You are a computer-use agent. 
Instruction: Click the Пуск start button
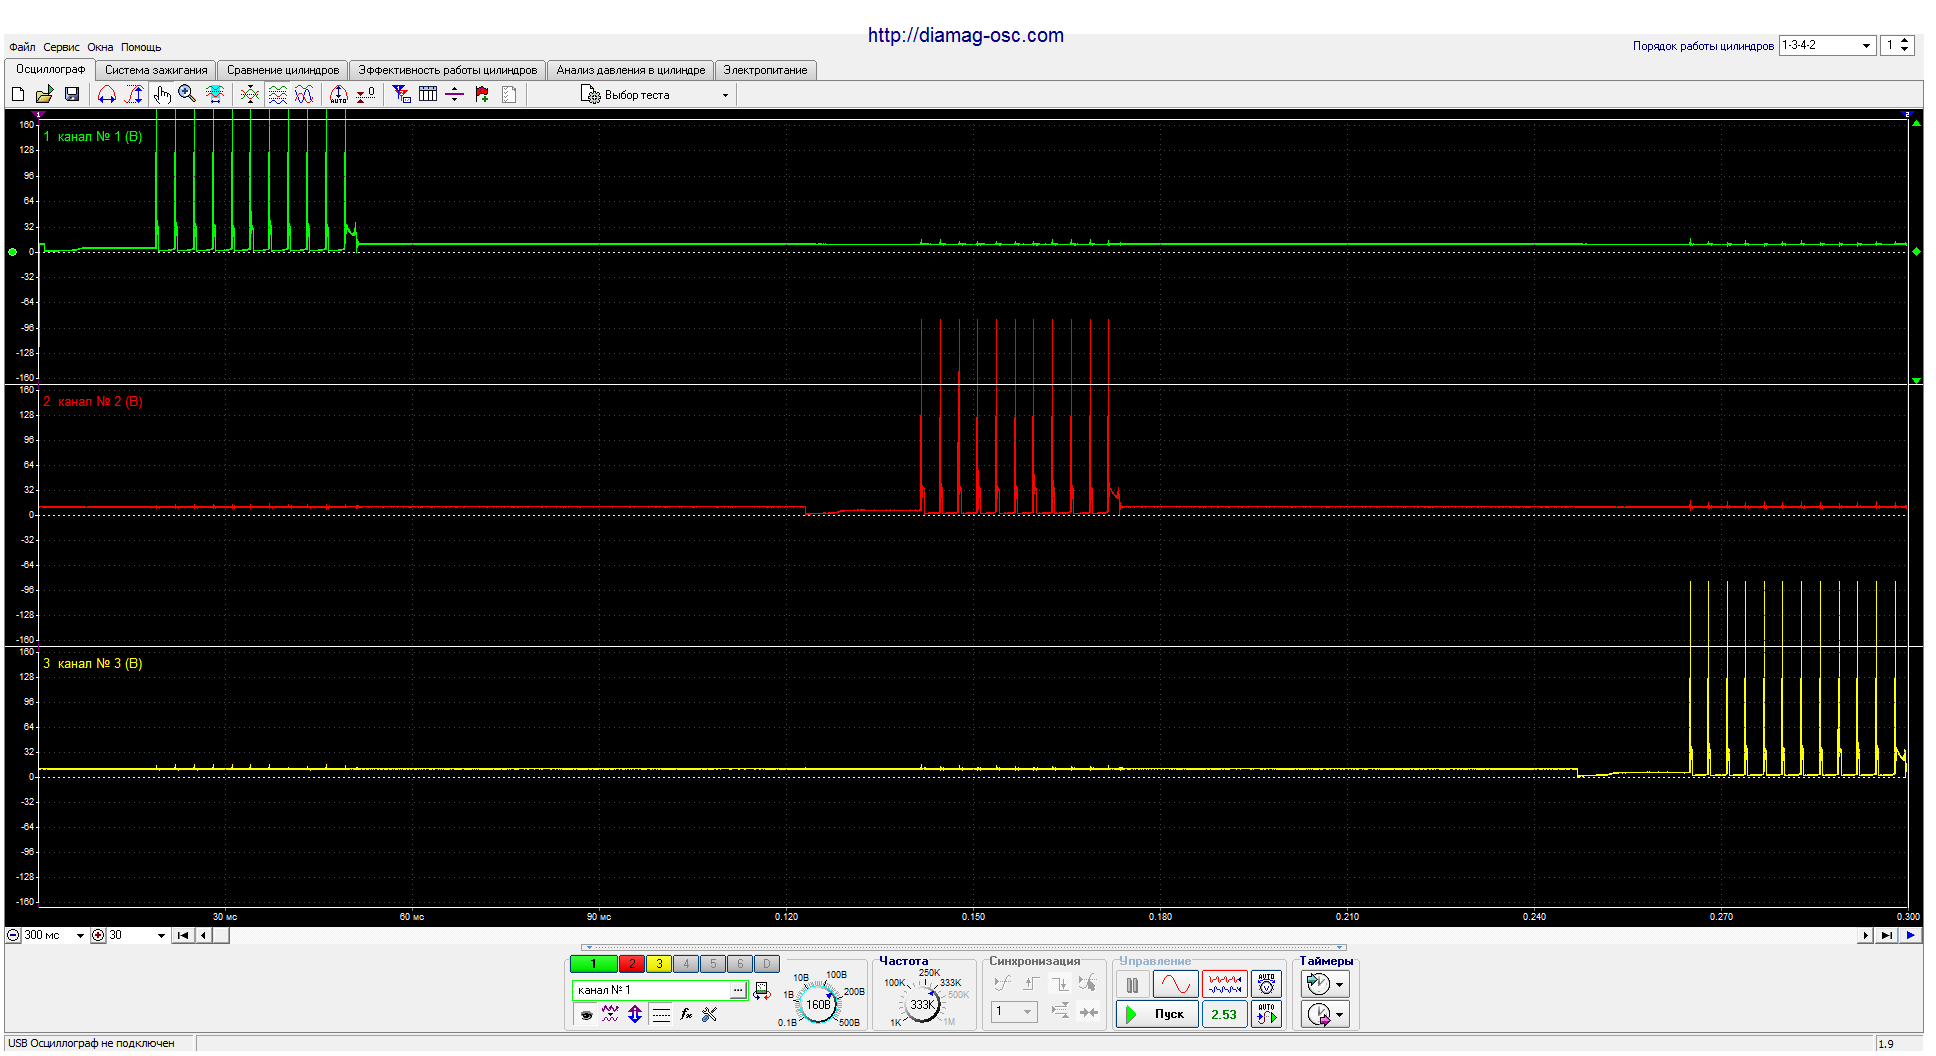[x=1157, y=1014]
